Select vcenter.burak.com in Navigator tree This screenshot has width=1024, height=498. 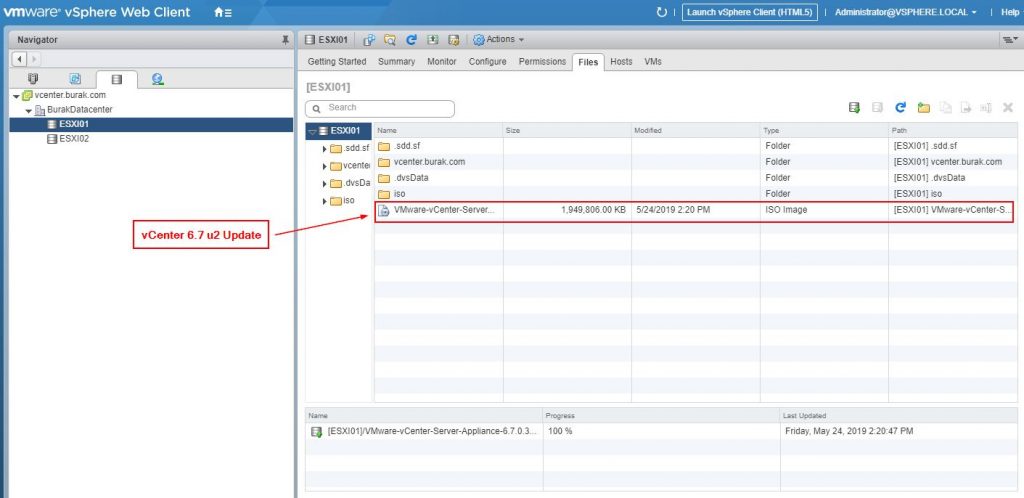click(70, 95)
